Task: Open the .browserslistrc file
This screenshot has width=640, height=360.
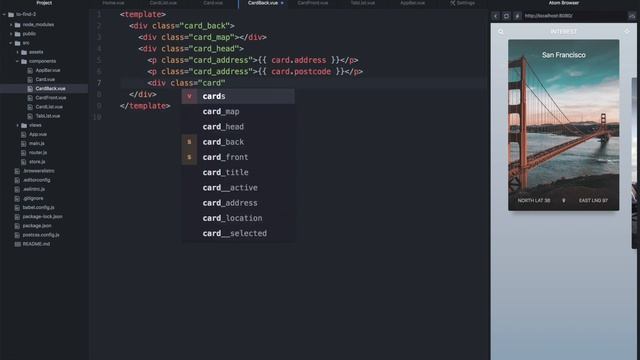Action: (x=38, y=171)
